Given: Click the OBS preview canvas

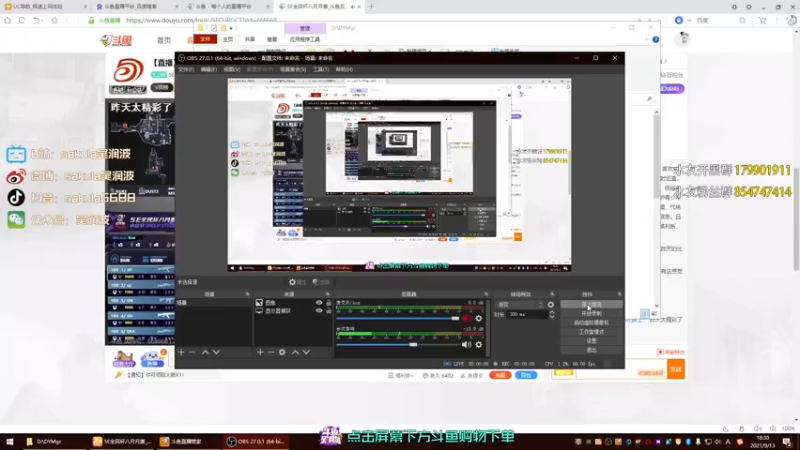Looking at the screenshot, I should tap(399, 174).
